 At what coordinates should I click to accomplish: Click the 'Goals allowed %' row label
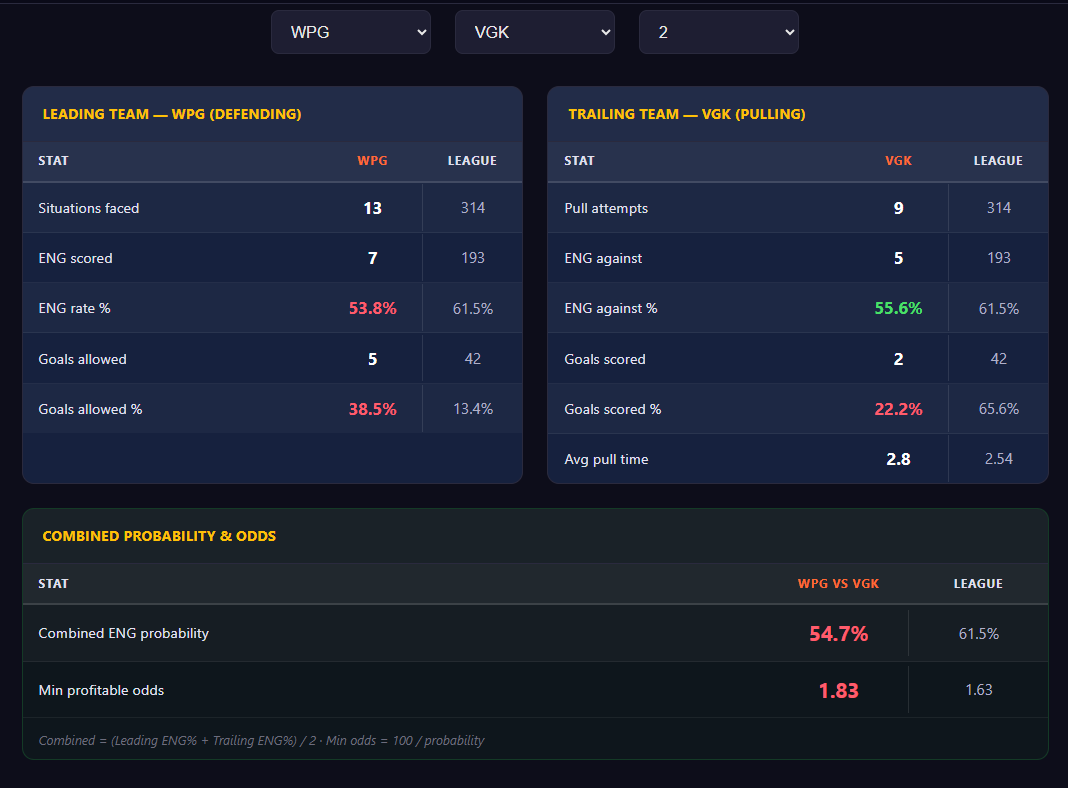90,409
